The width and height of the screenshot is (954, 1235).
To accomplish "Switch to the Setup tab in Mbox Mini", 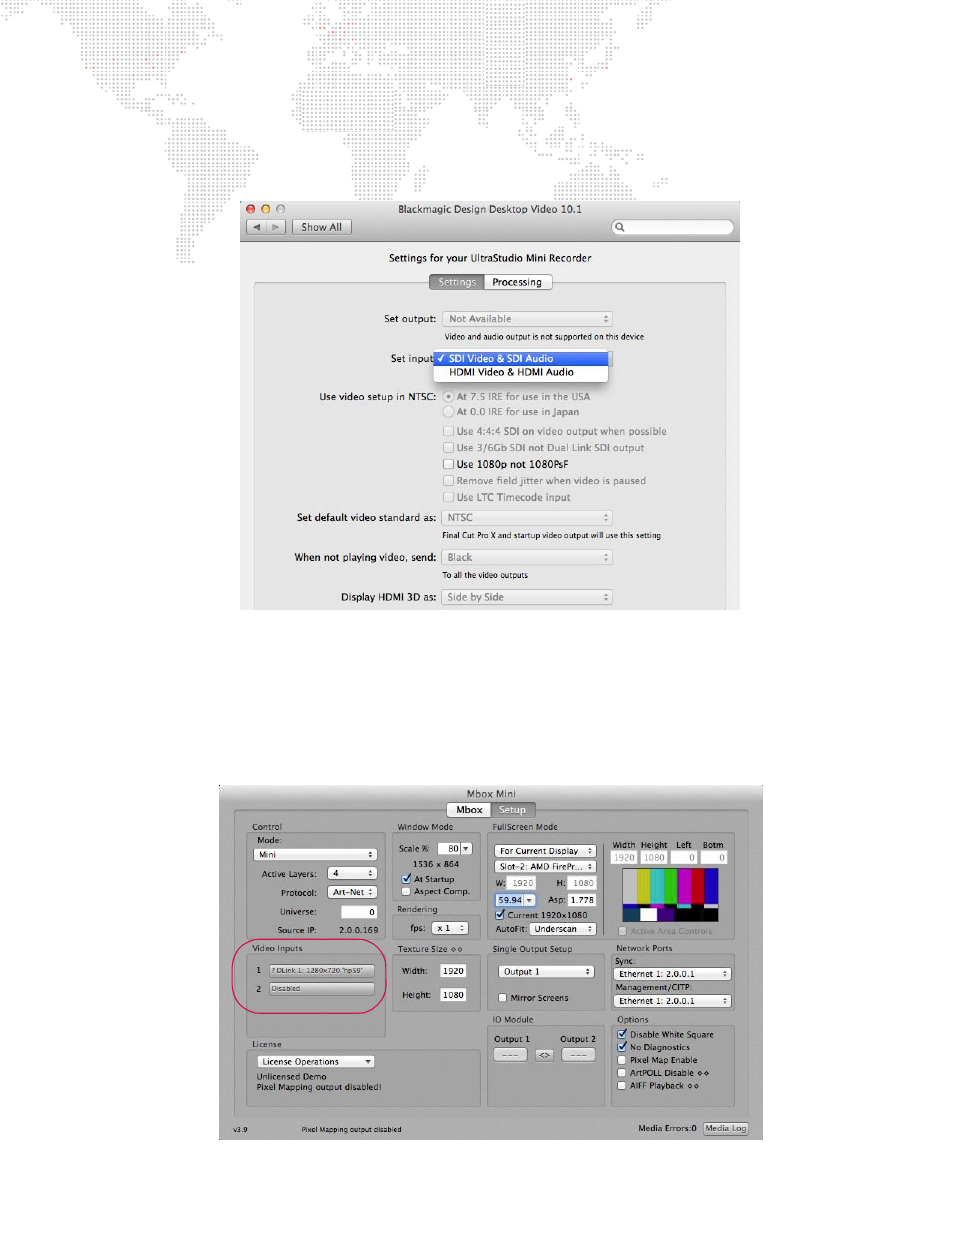I will click(513, 810).
